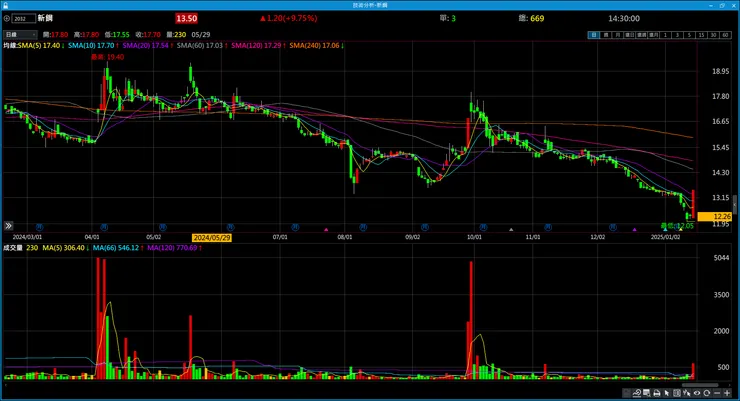Click the MA(66) 546.12 volume legend

point(118,248)
